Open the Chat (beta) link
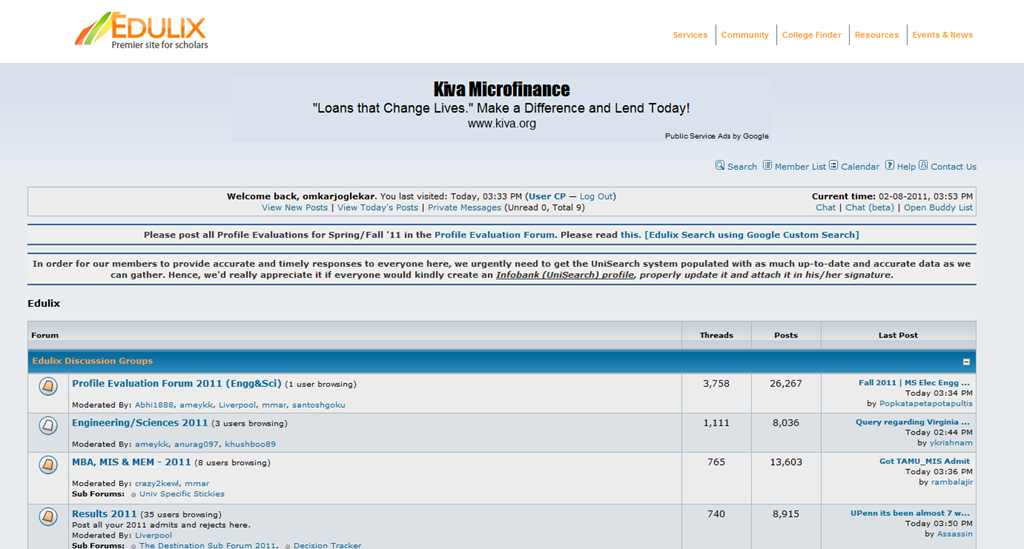Viewport: 1024px width, 549px height. pos(869,208)
